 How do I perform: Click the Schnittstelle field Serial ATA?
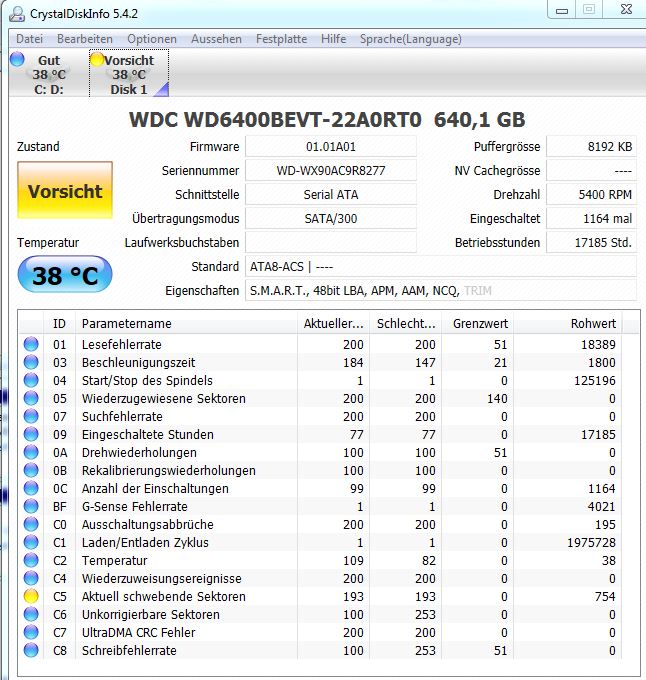pyautogui.click(x=331, y=194)
